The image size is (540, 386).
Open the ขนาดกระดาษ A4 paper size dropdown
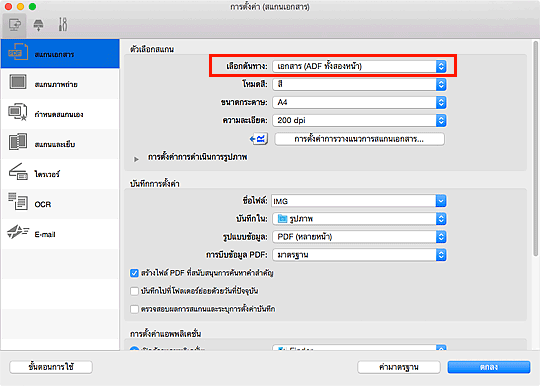pyautogui.click(x=359, y=102)
